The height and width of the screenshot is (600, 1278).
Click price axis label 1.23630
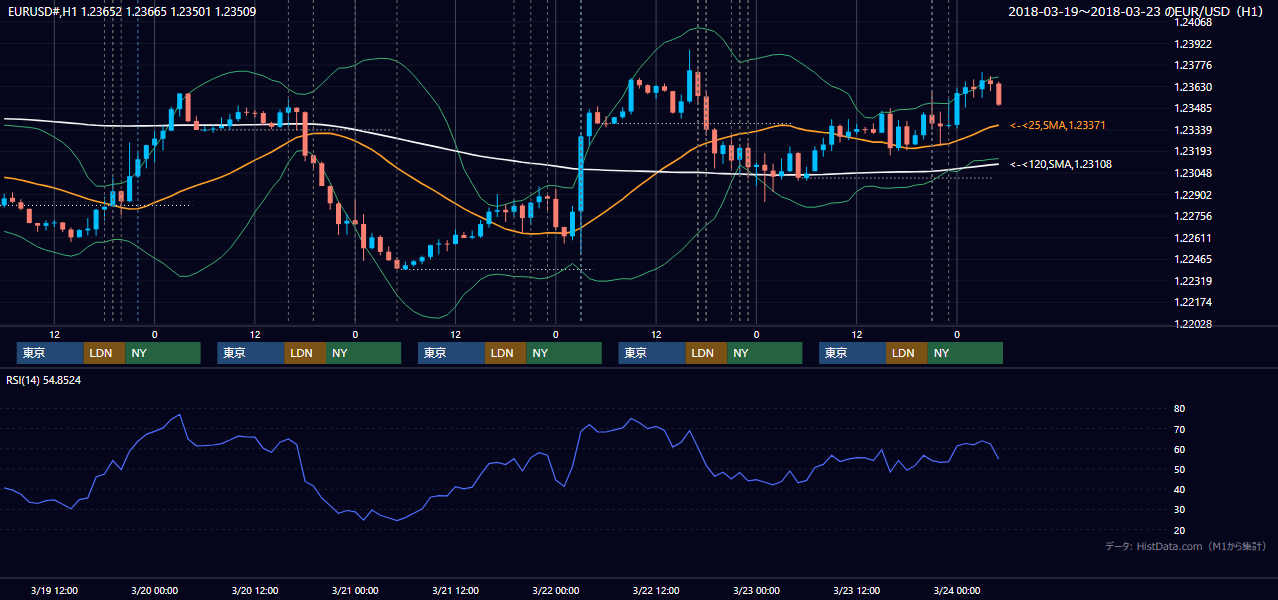[1194, 87]
